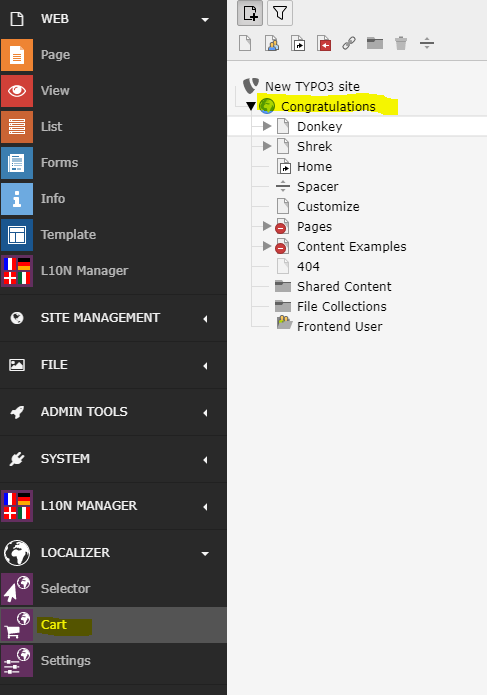Expand the ADMIN TOOLS module group
The width and height of the screenshot is (487, 695).
(x=113, y=412)
